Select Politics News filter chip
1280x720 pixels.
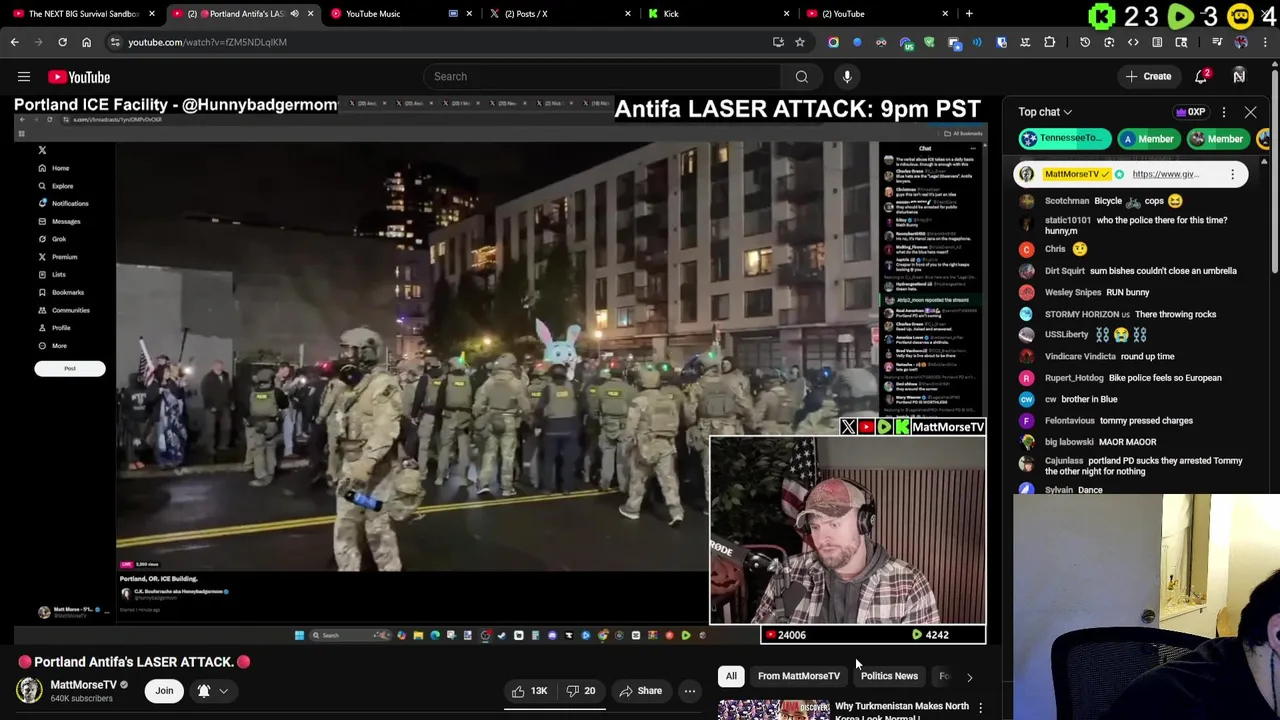tap(889, 676)
